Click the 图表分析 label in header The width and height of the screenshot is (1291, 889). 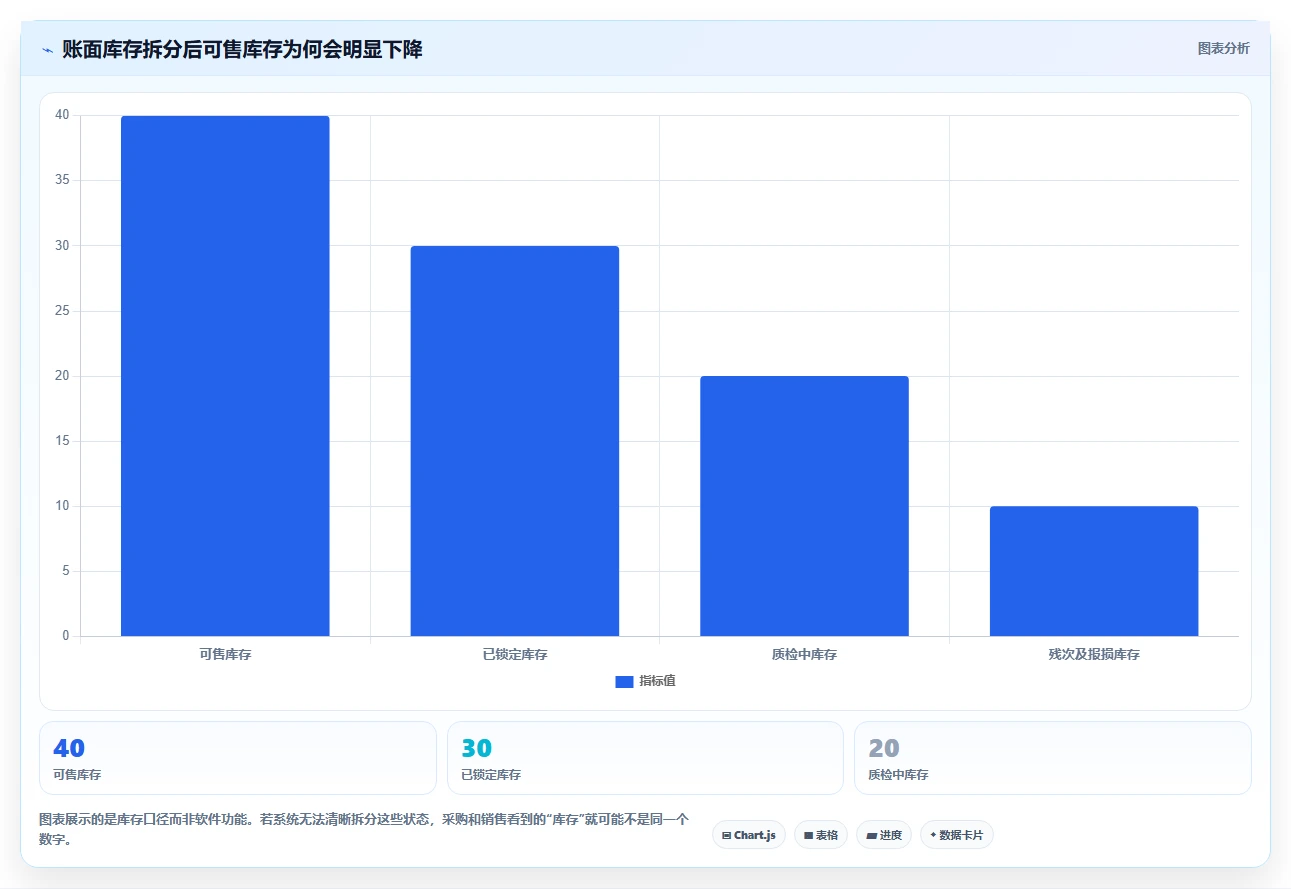1223,48
